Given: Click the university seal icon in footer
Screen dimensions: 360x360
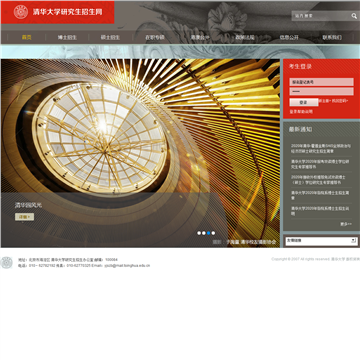Looking at the screenshot, I should (x=6, y=262).
